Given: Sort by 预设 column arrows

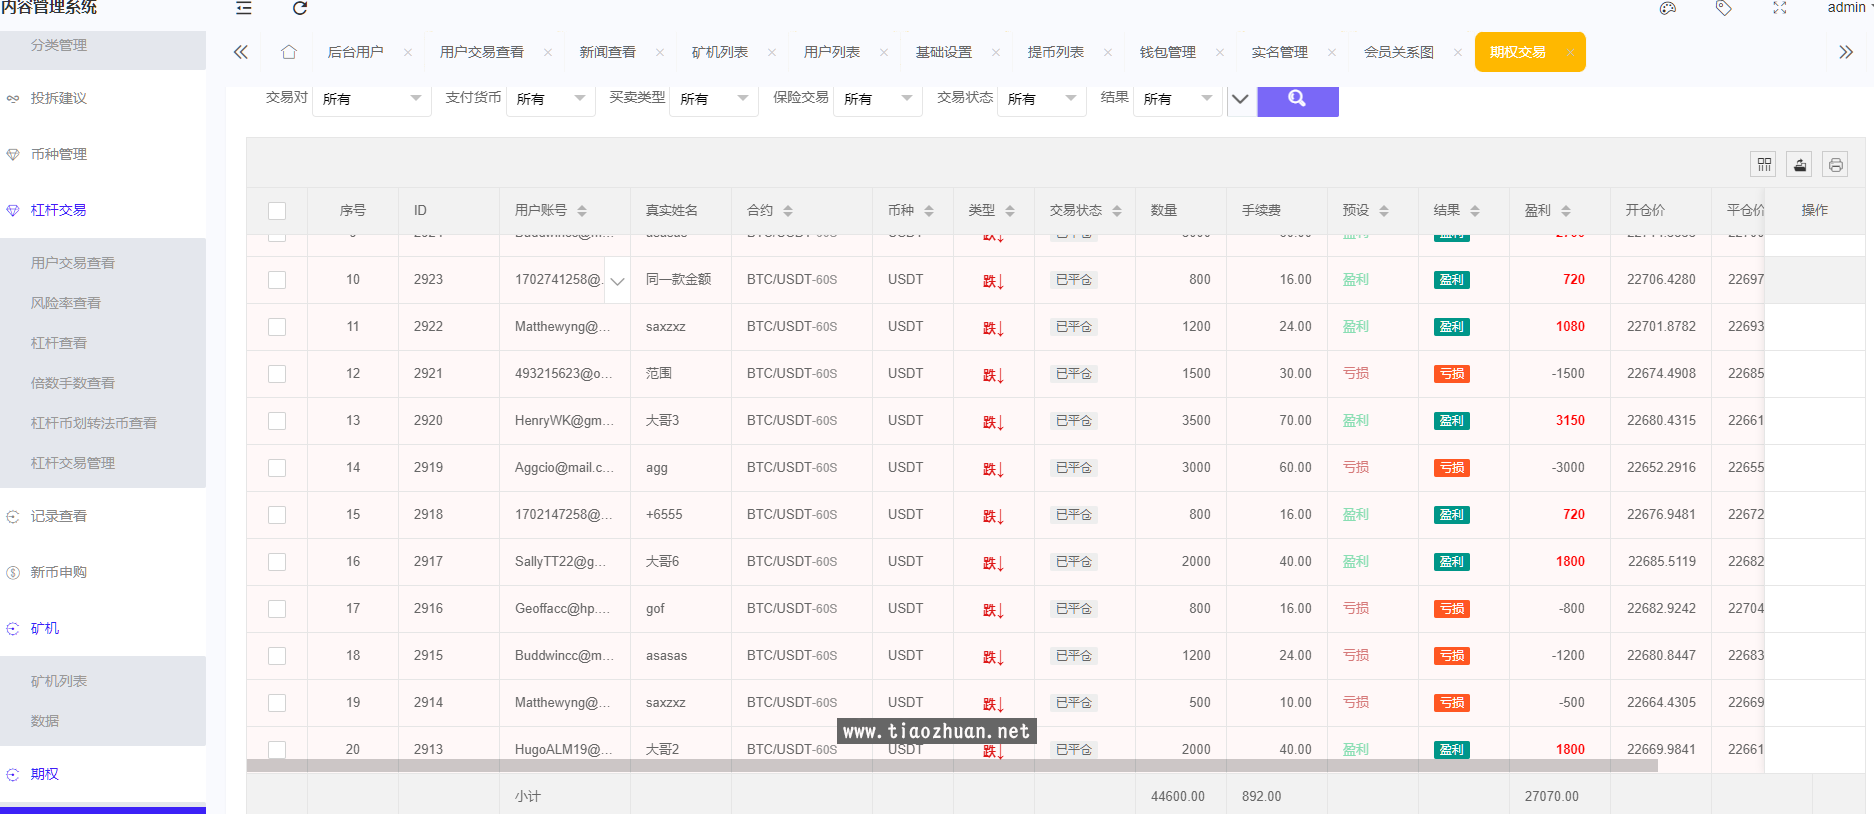Looking at the screenshot, I should [x=1384, y=211].
